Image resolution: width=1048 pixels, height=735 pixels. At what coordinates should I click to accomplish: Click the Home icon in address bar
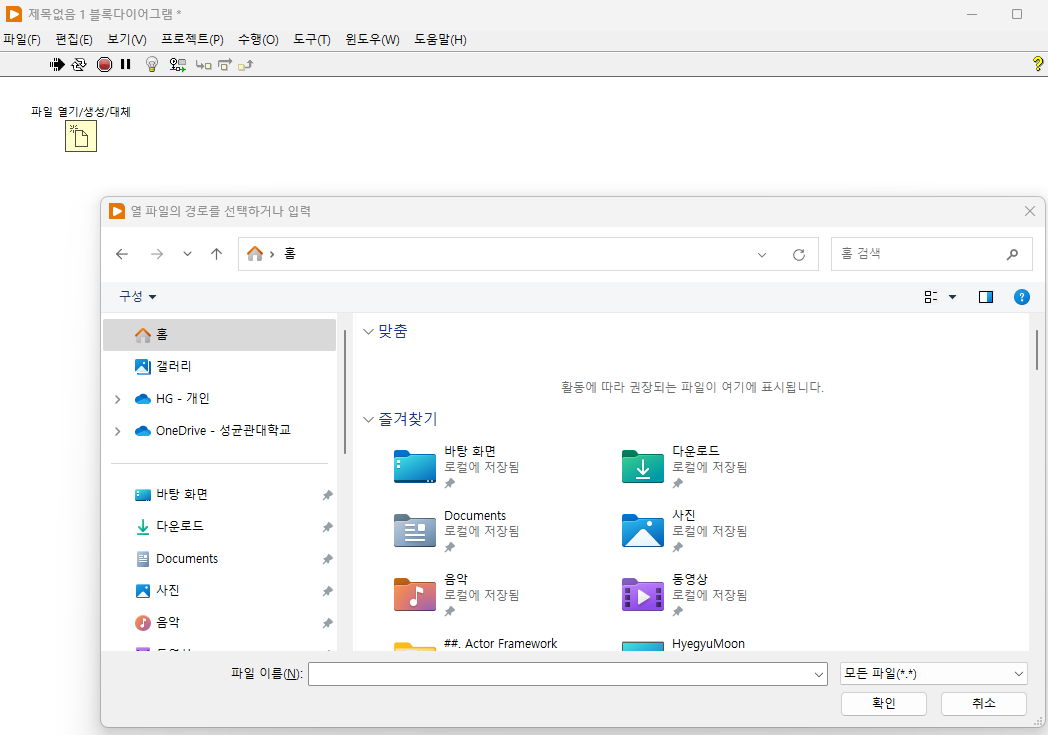point(255,254)
